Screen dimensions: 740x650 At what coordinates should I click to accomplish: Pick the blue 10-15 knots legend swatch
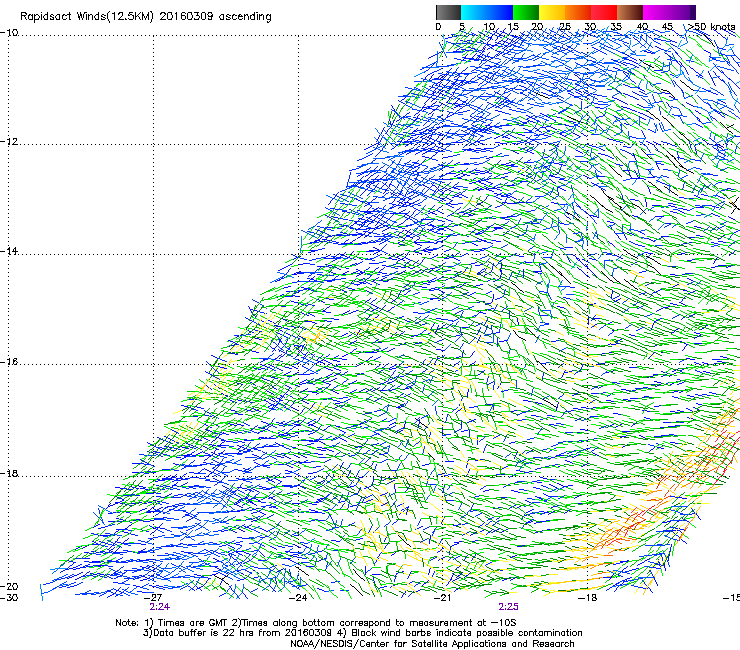[x=499, y=12]
